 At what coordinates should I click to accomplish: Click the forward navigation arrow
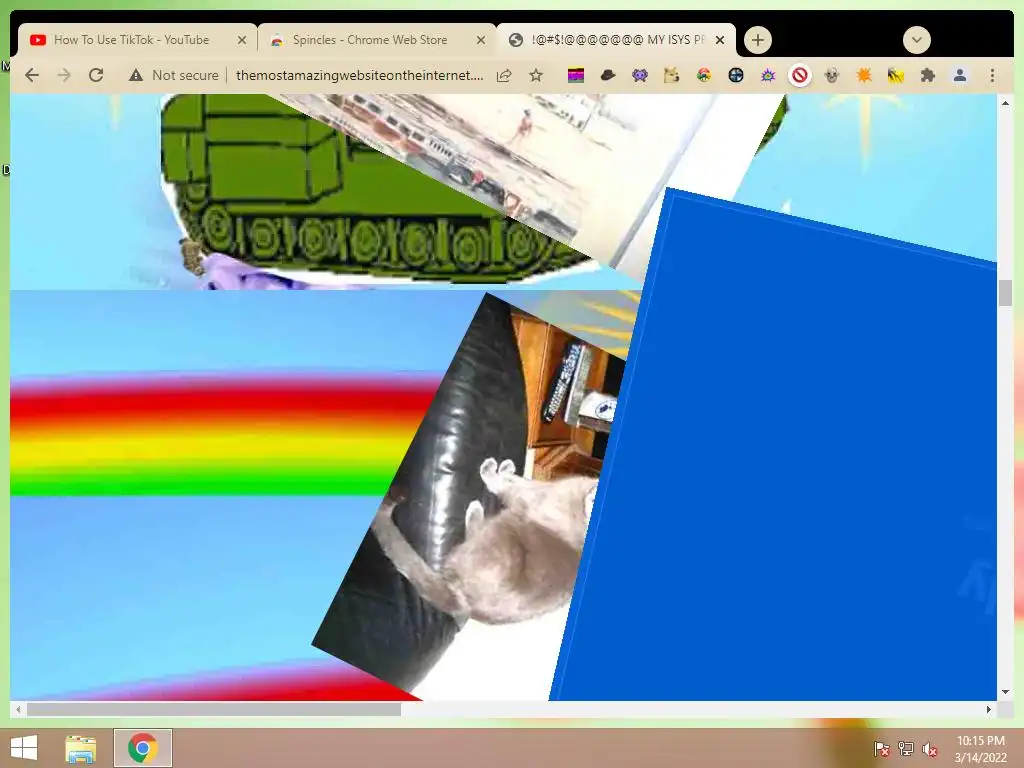[64, 75]
